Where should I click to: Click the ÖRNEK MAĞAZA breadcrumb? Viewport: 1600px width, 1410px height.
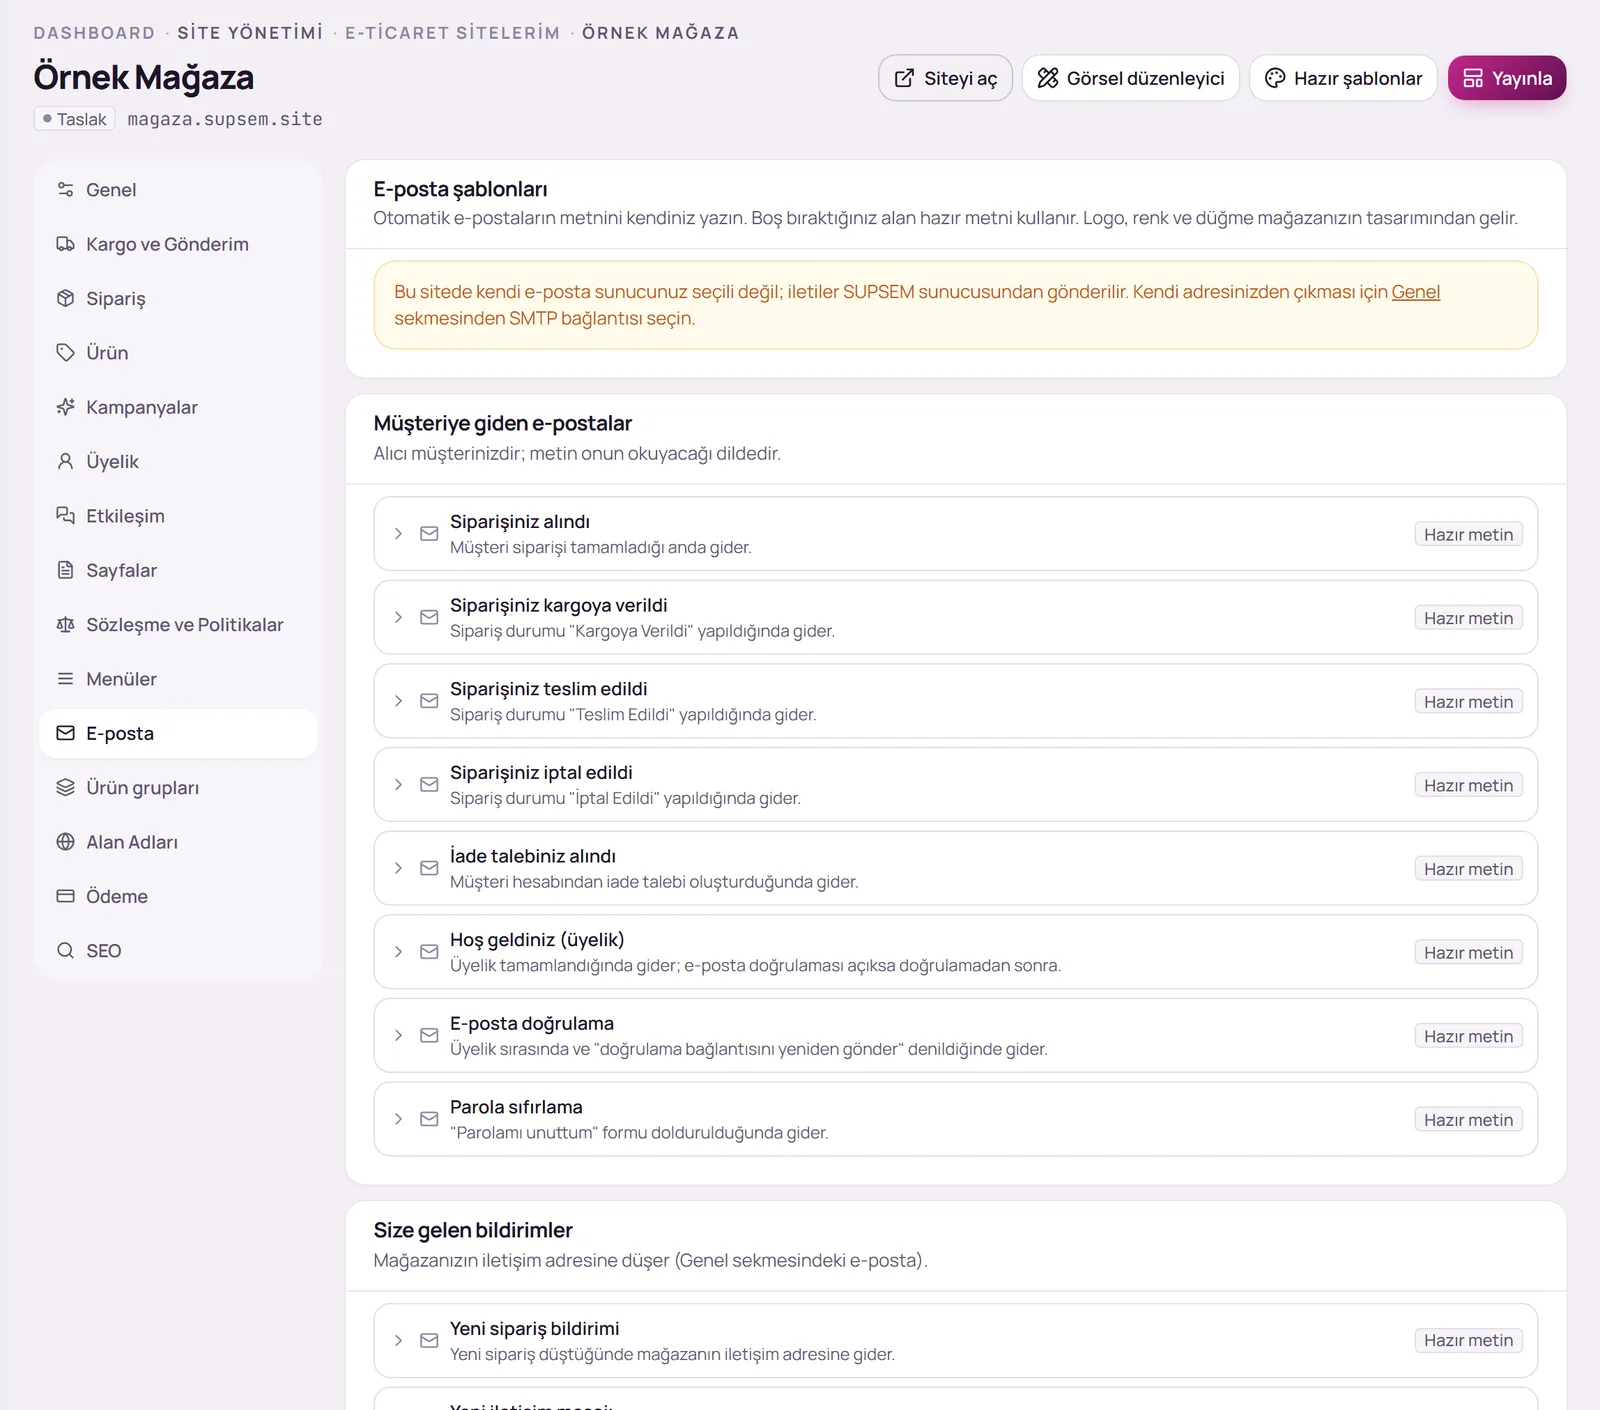click(x=660, y=33)
